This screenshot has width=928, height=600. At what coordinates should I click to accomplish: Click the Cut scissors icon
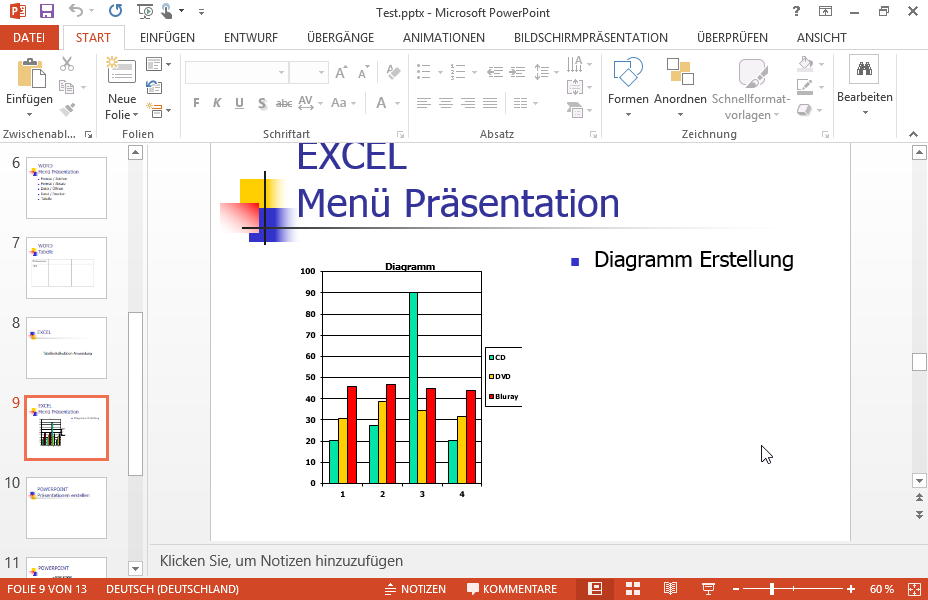point(67,63)
